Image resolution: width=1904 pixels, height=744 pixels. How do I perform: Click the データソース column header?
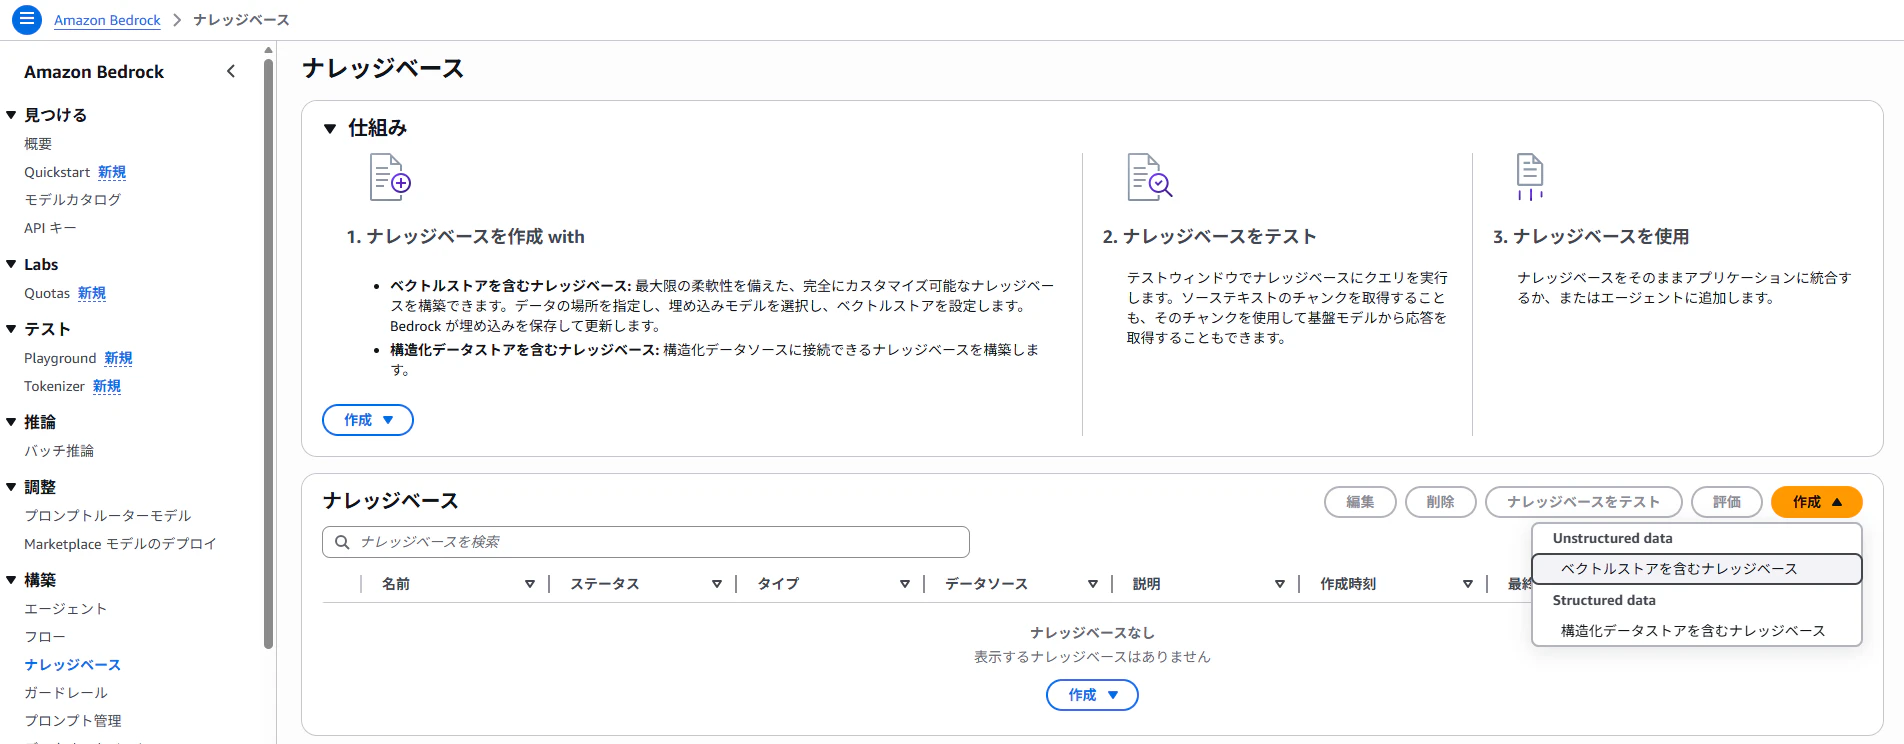[x=986, y=584]
